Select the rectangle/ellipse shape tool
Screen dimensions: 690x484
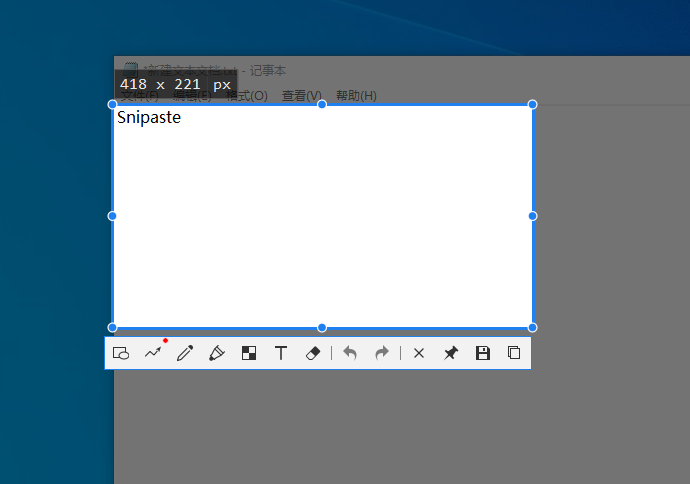121,353
